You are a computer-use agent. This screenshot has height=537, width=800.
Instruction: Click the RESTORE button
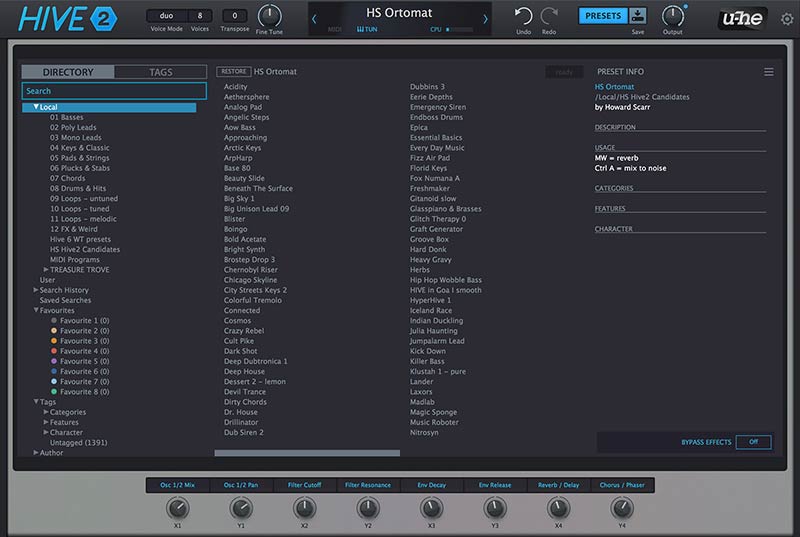234,71
